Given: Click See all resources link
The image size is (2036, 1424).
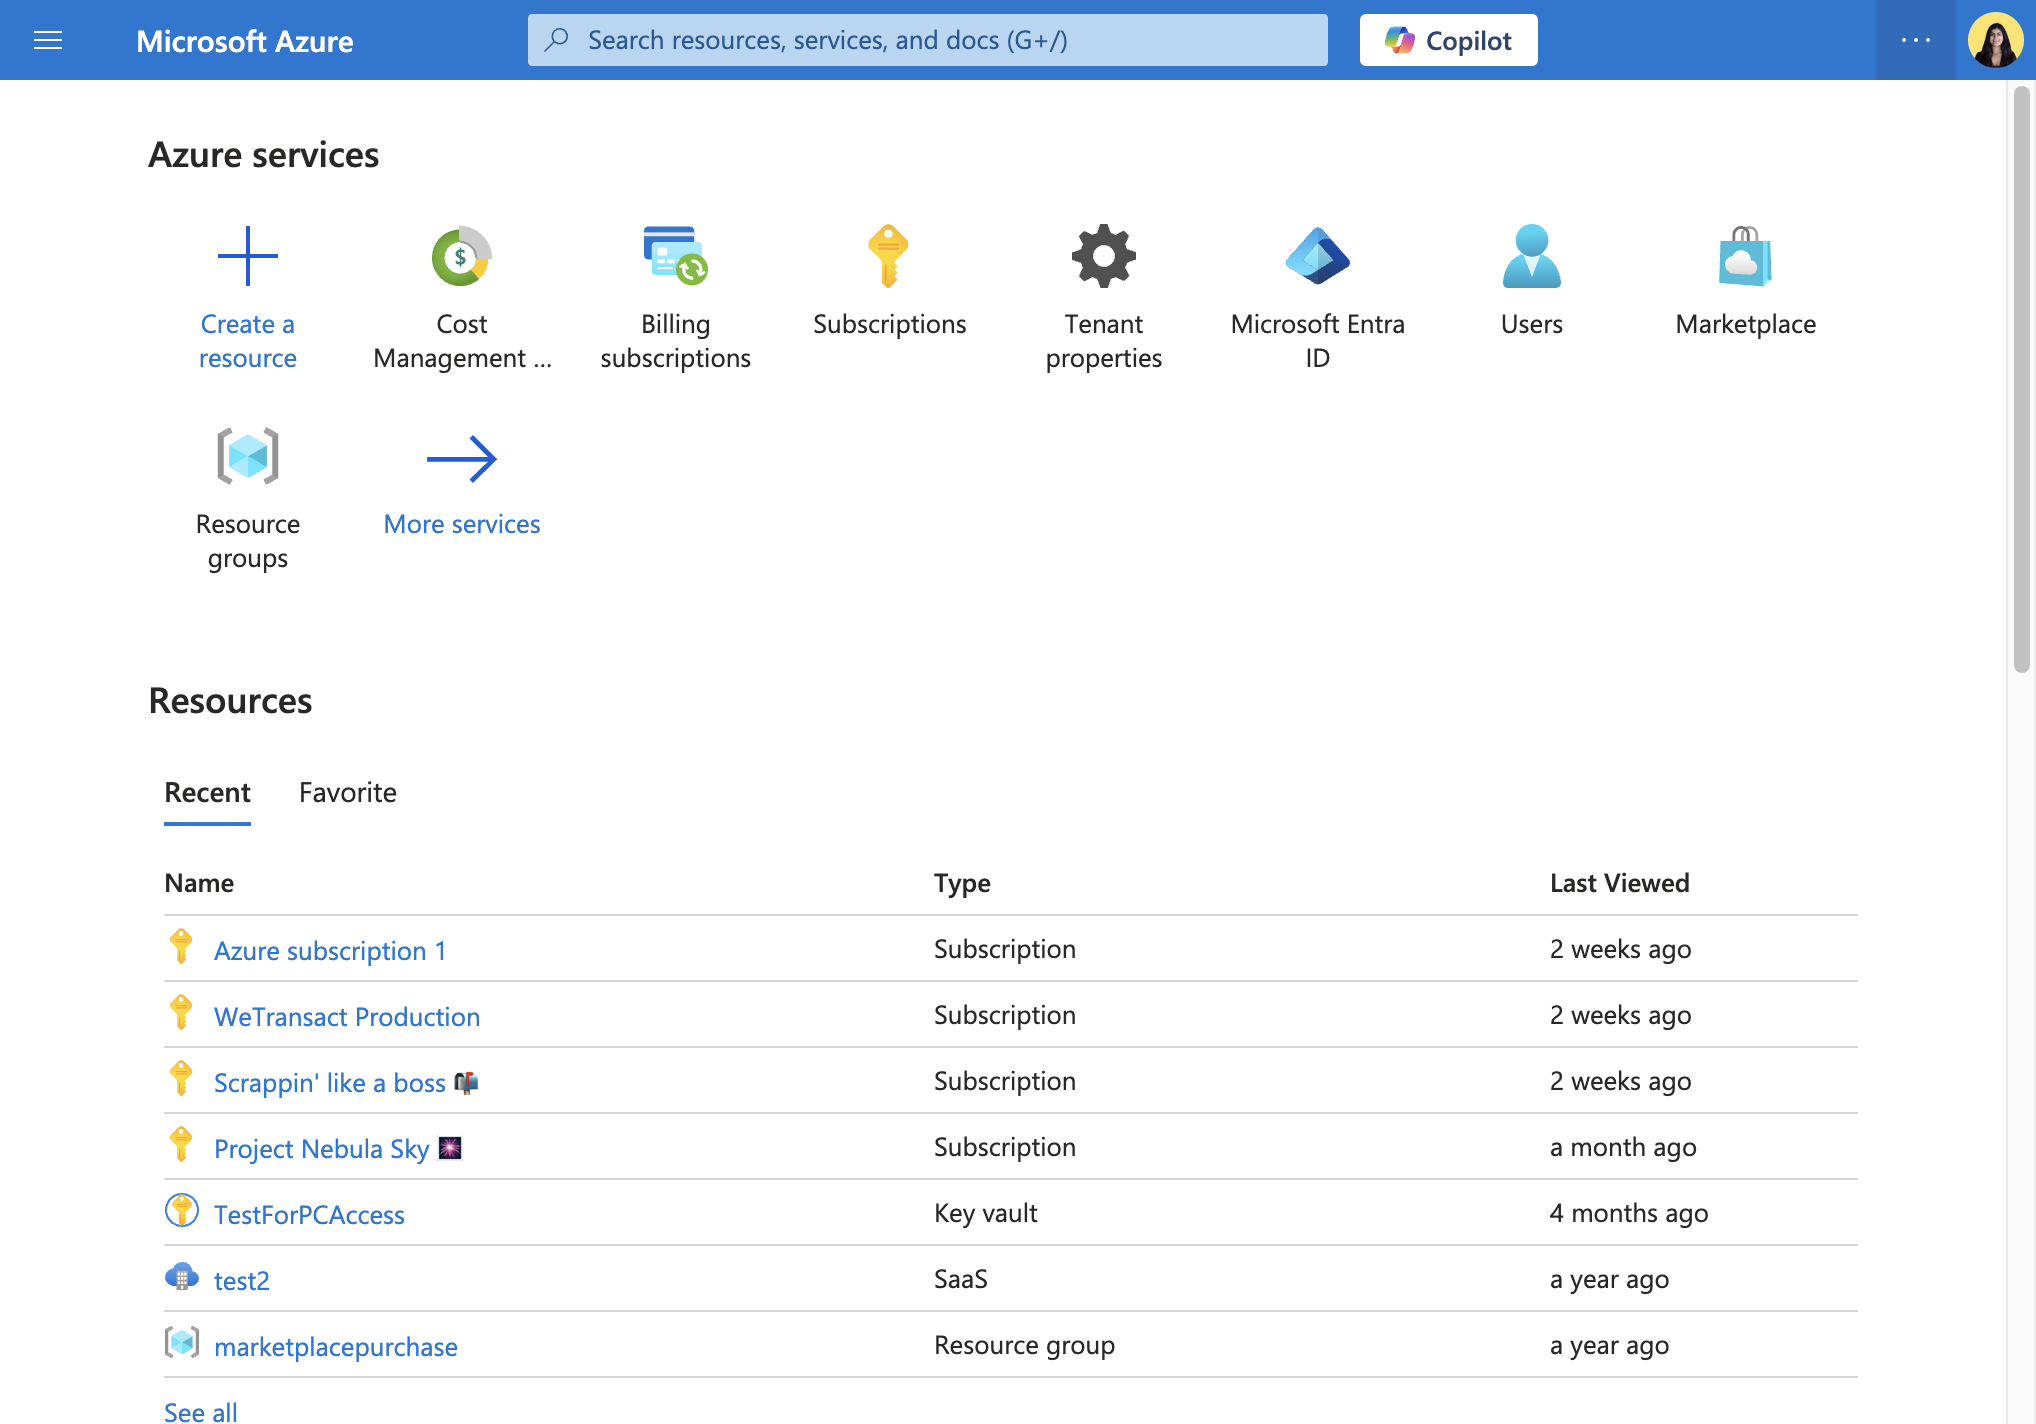Looking at the screenshot, I should [x=201, y=1412].
